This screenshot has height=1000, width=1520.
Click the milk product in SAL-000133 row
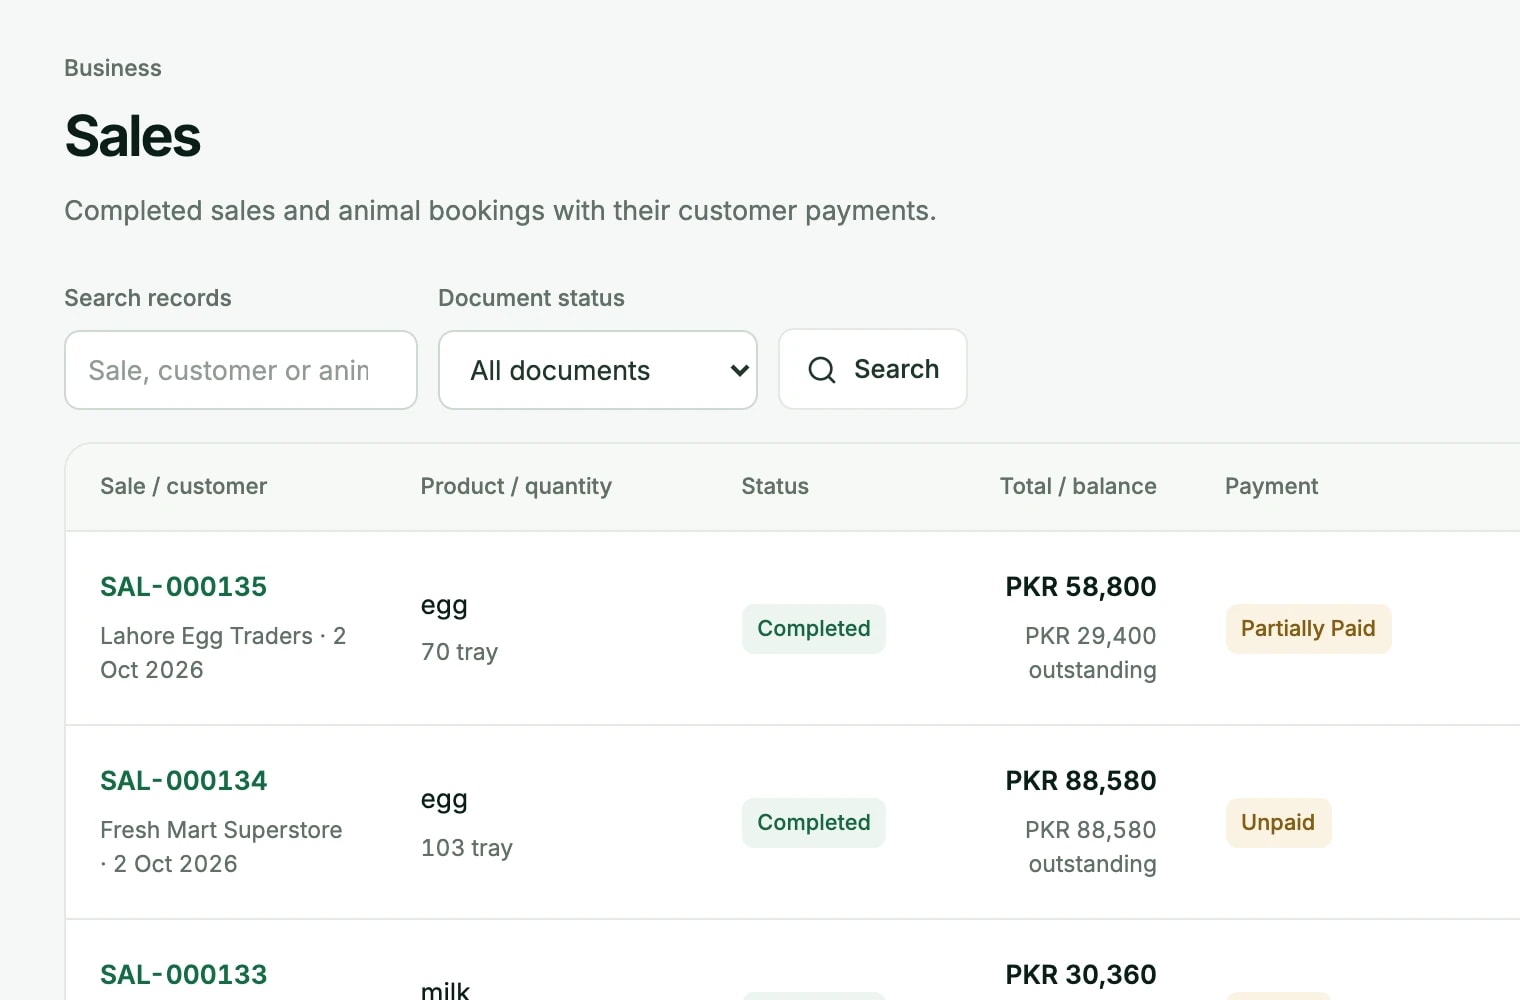(445, 990)
